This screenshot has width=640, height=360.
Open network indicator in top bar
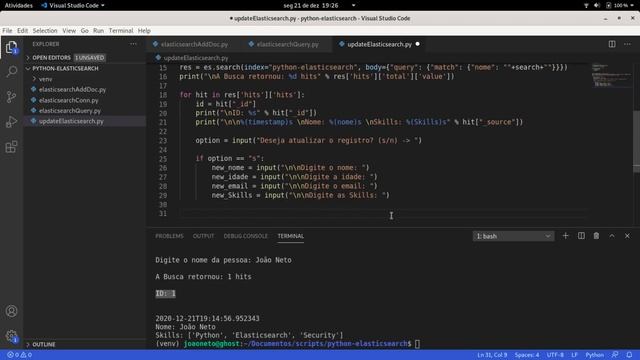tap(586, 5)
